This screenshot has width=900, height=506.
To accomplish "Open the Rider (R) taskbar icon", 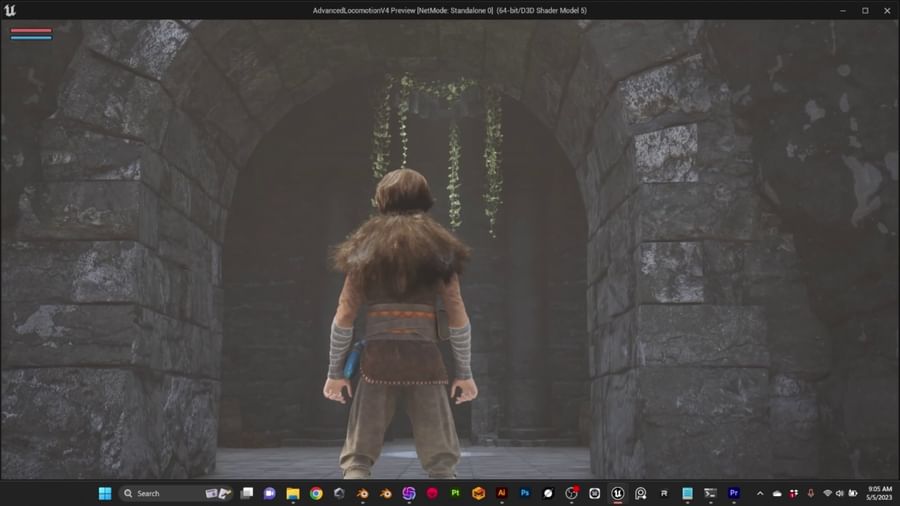I will click(x=664, y=493).
